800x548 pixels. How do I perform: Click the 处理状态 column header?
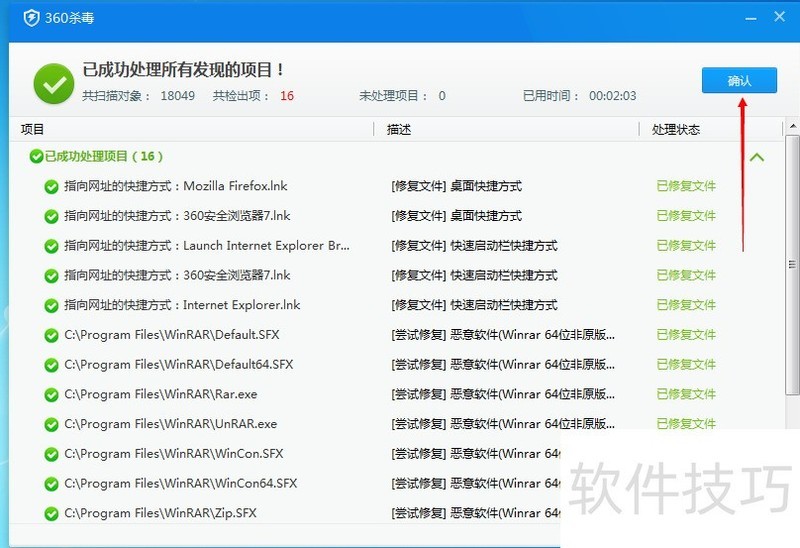click(676, 130)
